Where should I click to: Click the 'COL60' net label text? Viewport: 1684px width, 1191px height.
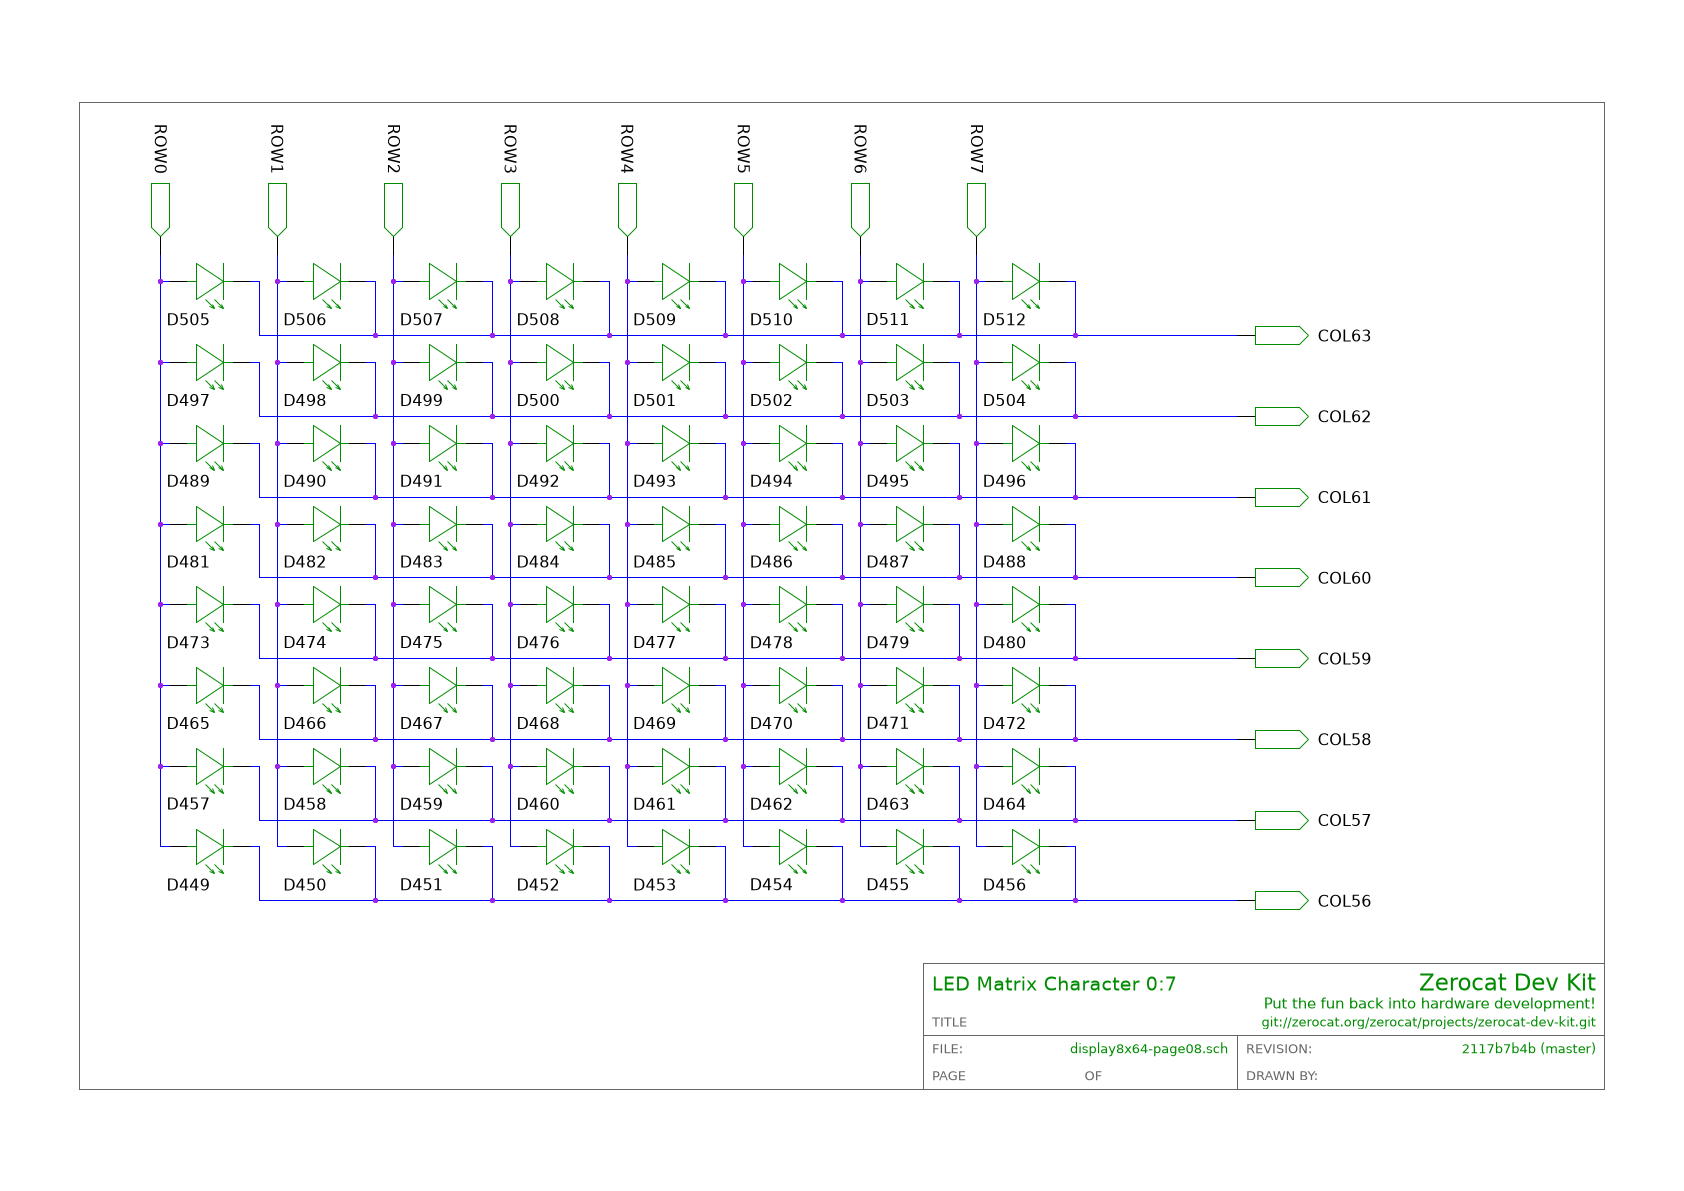[1344, 578]
